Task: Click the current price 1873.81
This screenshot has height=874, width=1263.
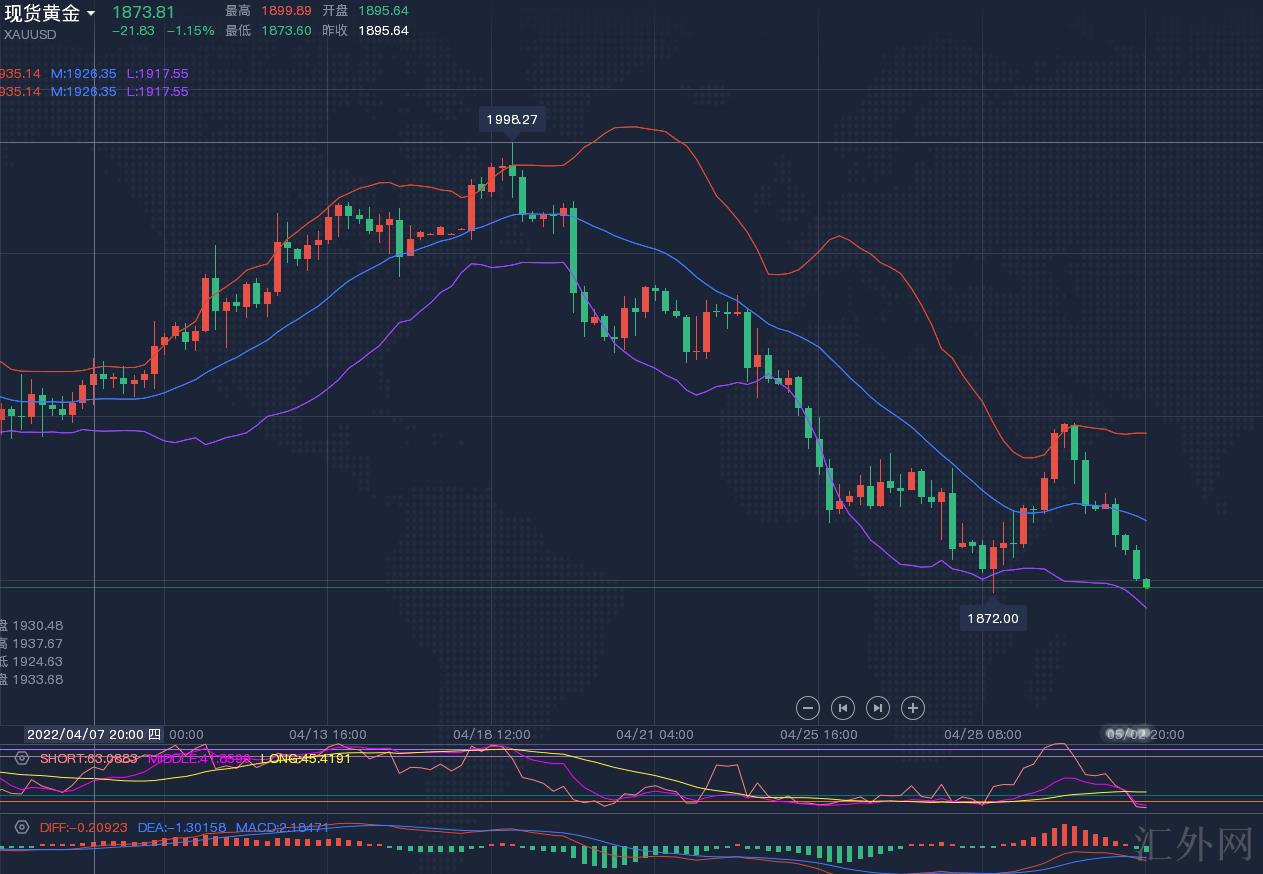Action: click(143, 12)
